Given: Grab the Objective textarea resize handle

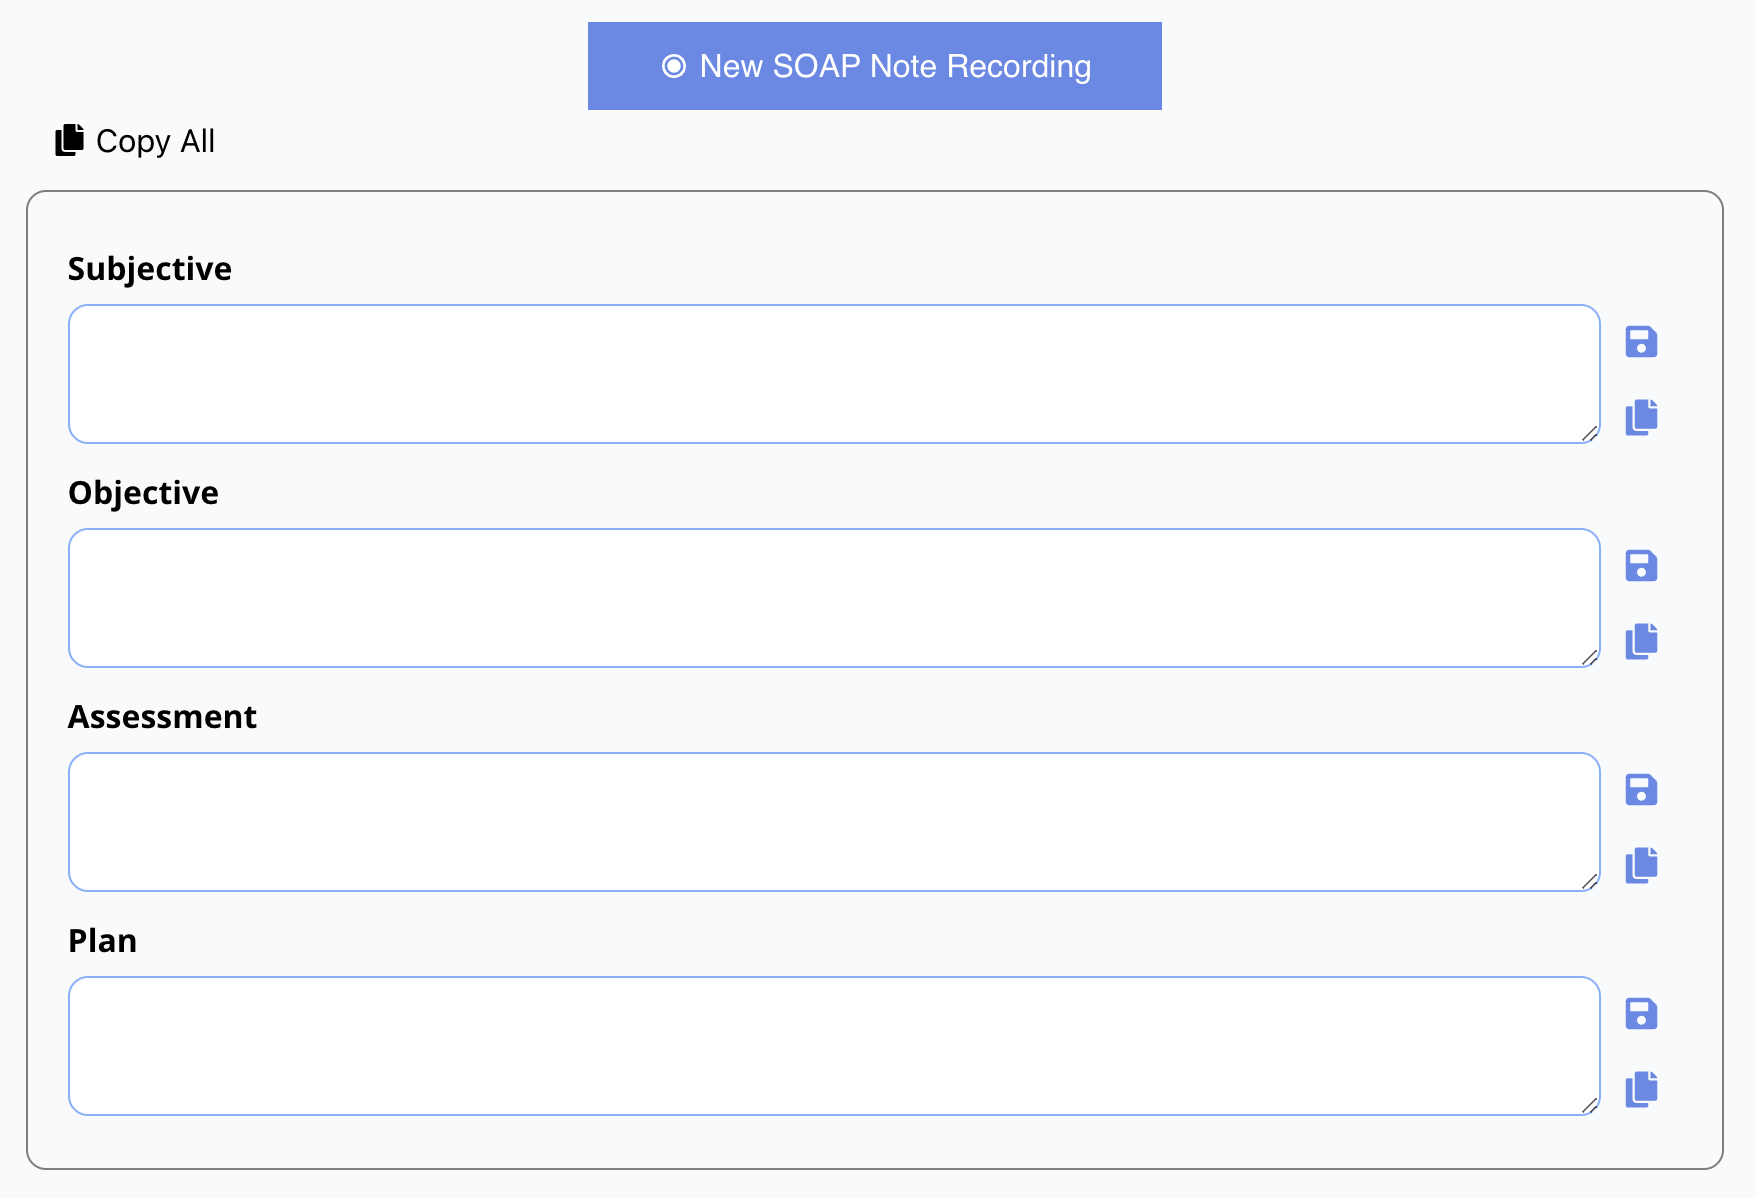Looking at the screenshot, I should click(1589, 657).
